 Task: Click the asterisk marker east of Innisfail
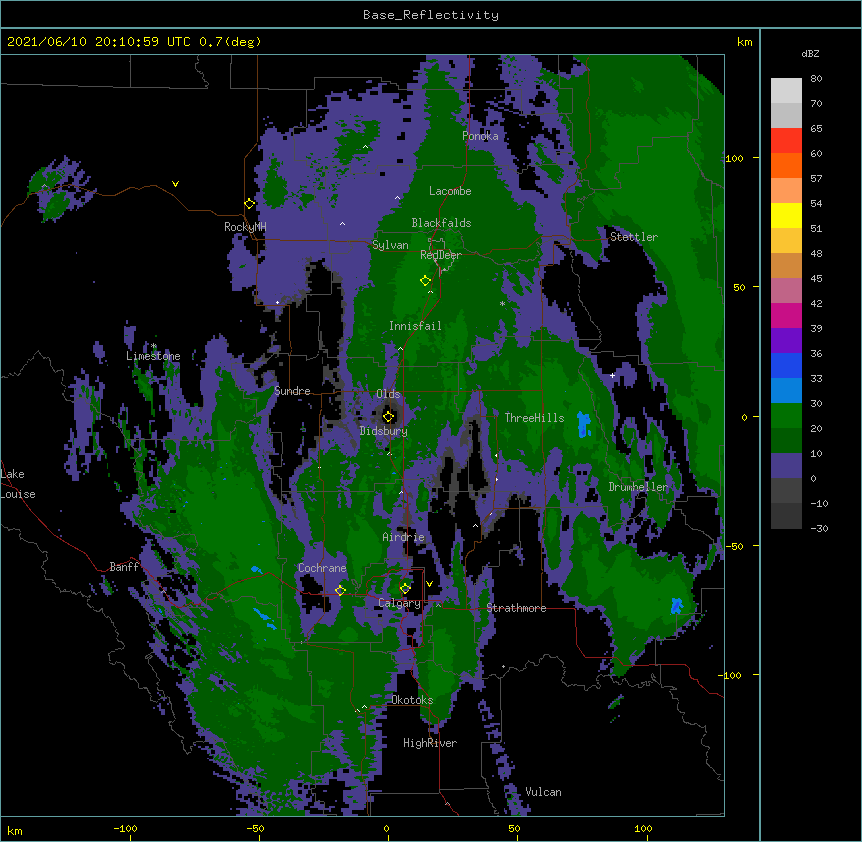click(502, 303)
